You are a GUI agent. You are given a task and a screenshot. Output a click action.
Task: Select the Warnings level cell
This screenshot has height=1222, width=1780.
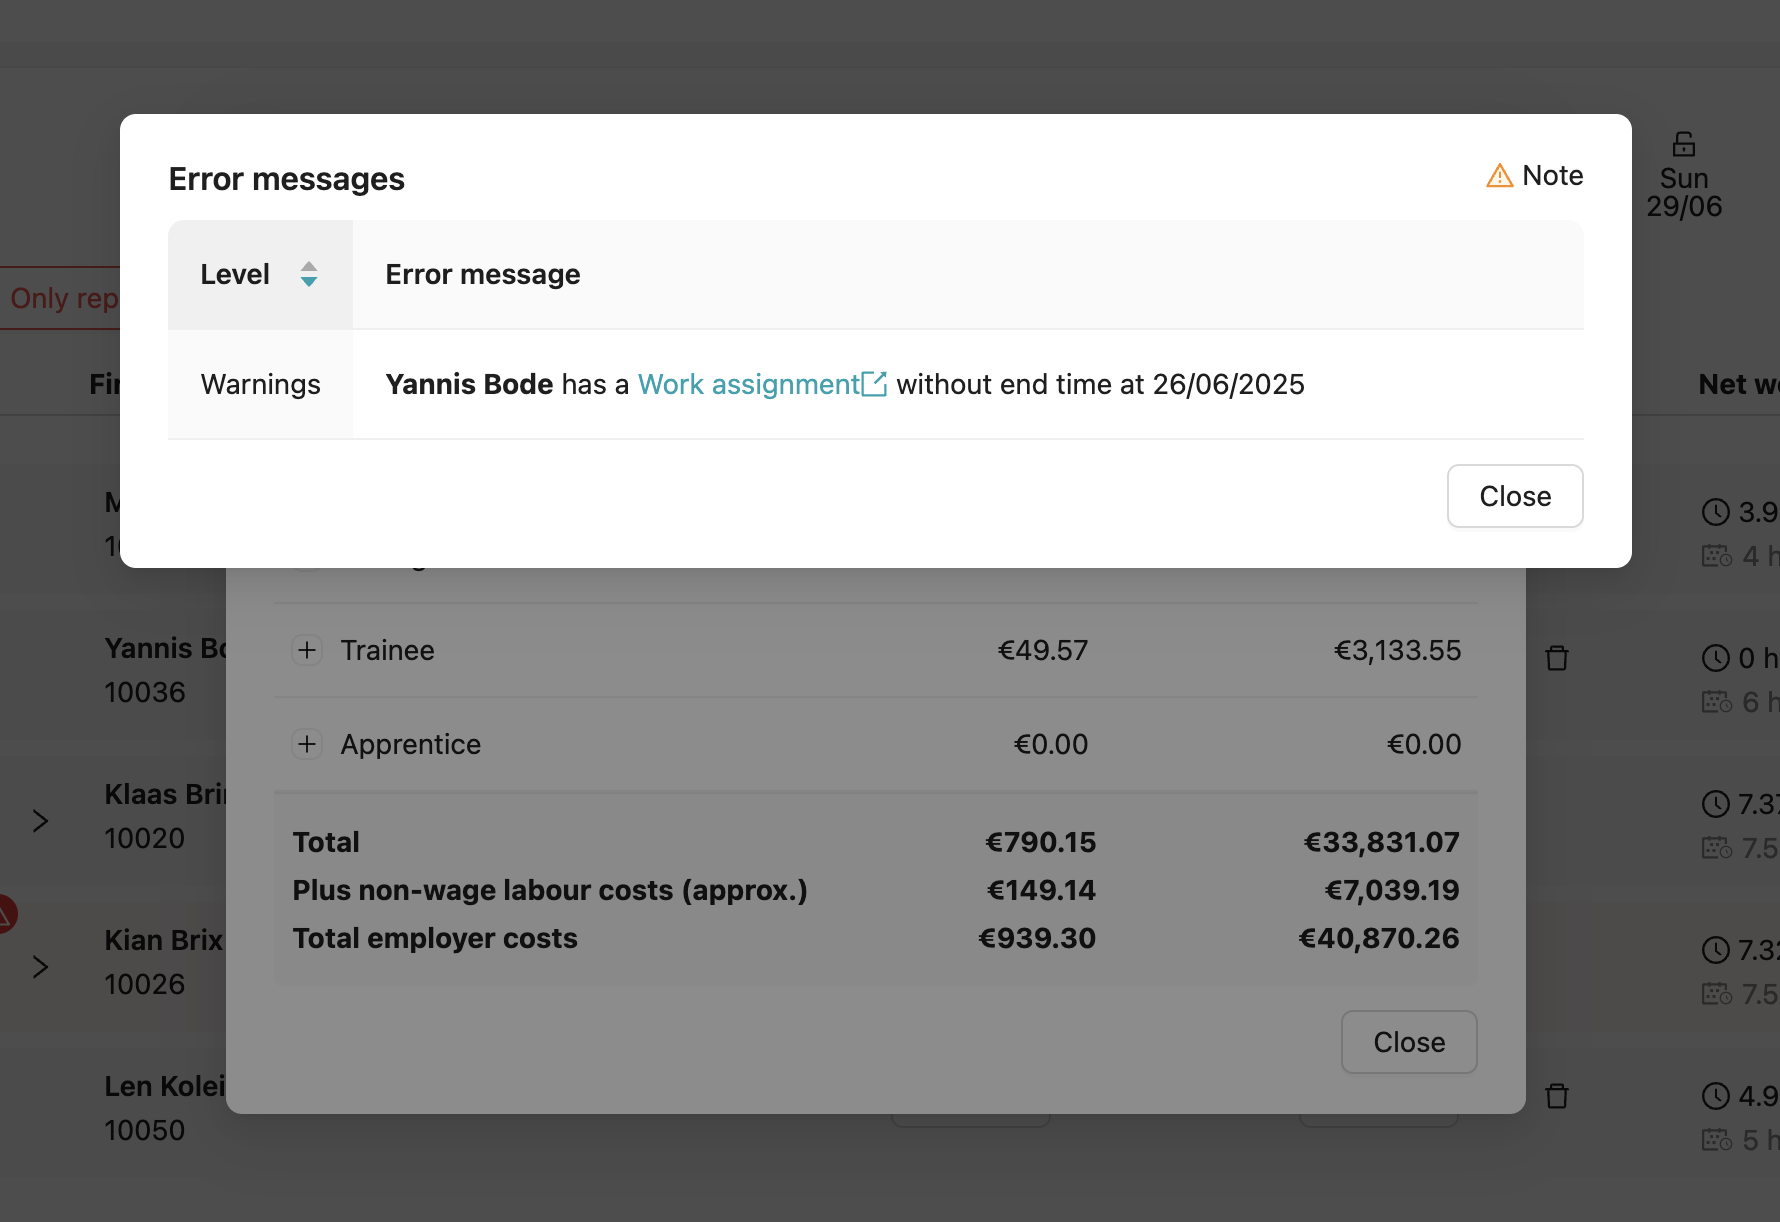[x=260, y=384]
